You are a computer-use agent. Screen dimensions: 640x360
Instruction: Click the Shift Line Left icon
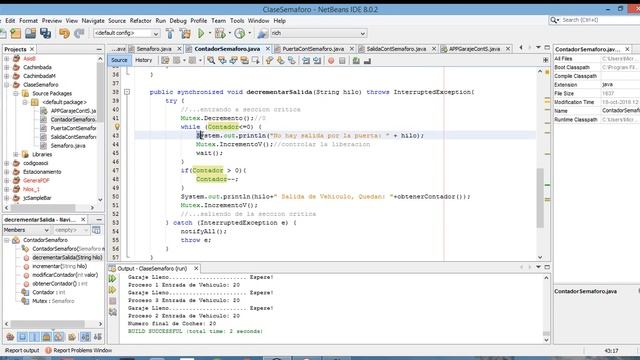[306, 60]
